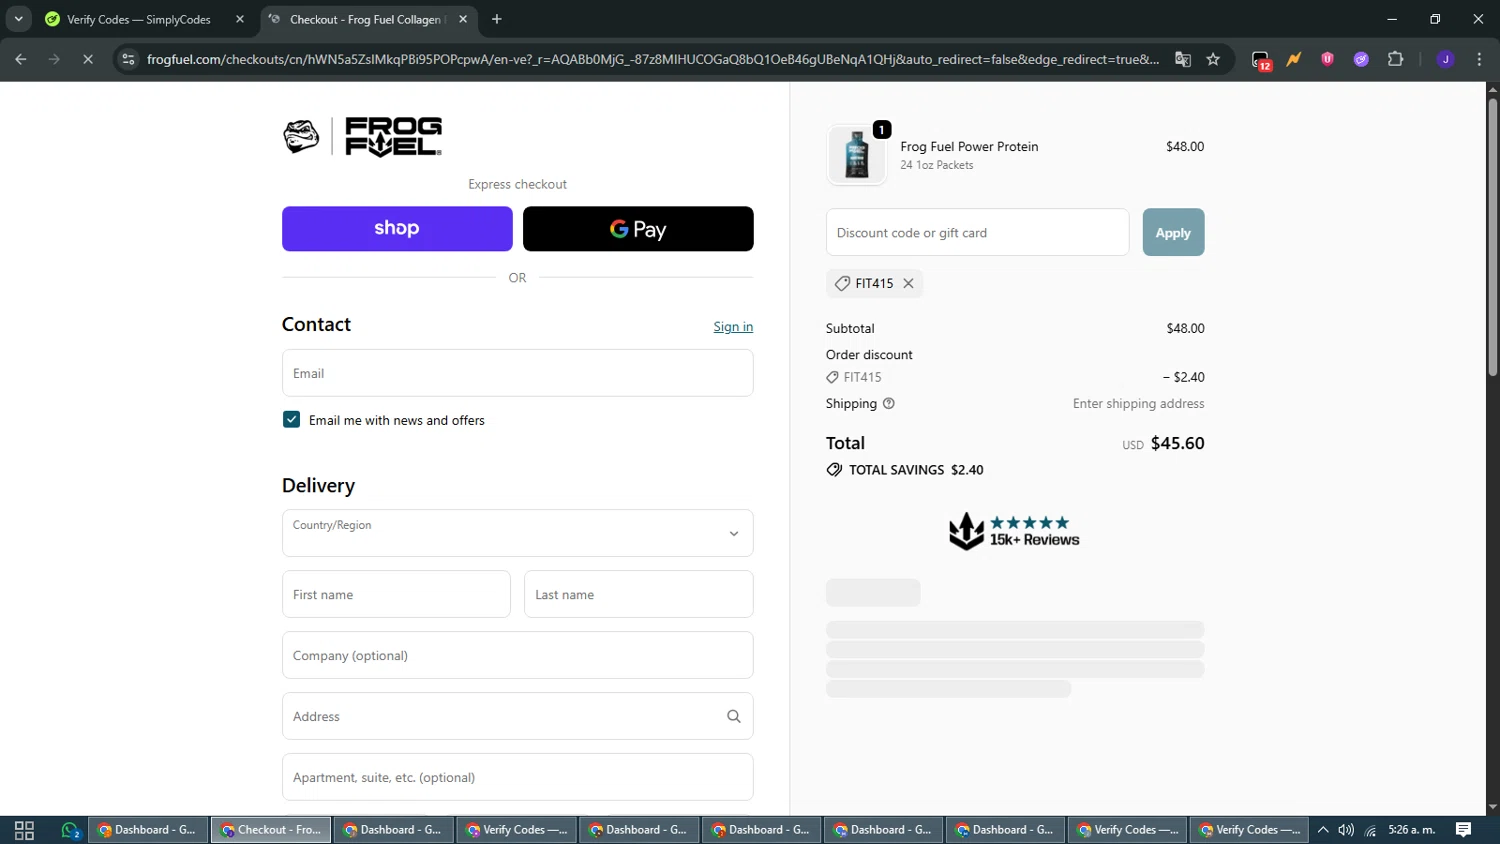
Task: Click the Discount code or gift card field
Action: click(x=978, y=232)
